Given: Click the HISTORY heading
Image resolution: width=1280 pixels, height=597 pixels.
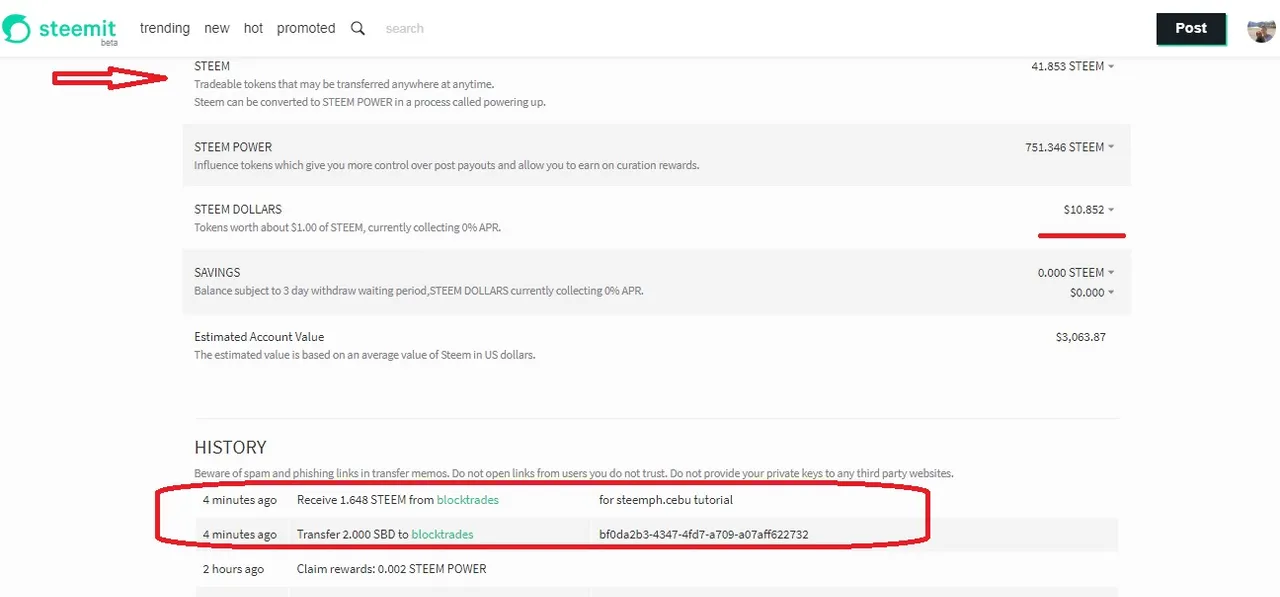Looking at the screenshot, I should tap(231, 447).
